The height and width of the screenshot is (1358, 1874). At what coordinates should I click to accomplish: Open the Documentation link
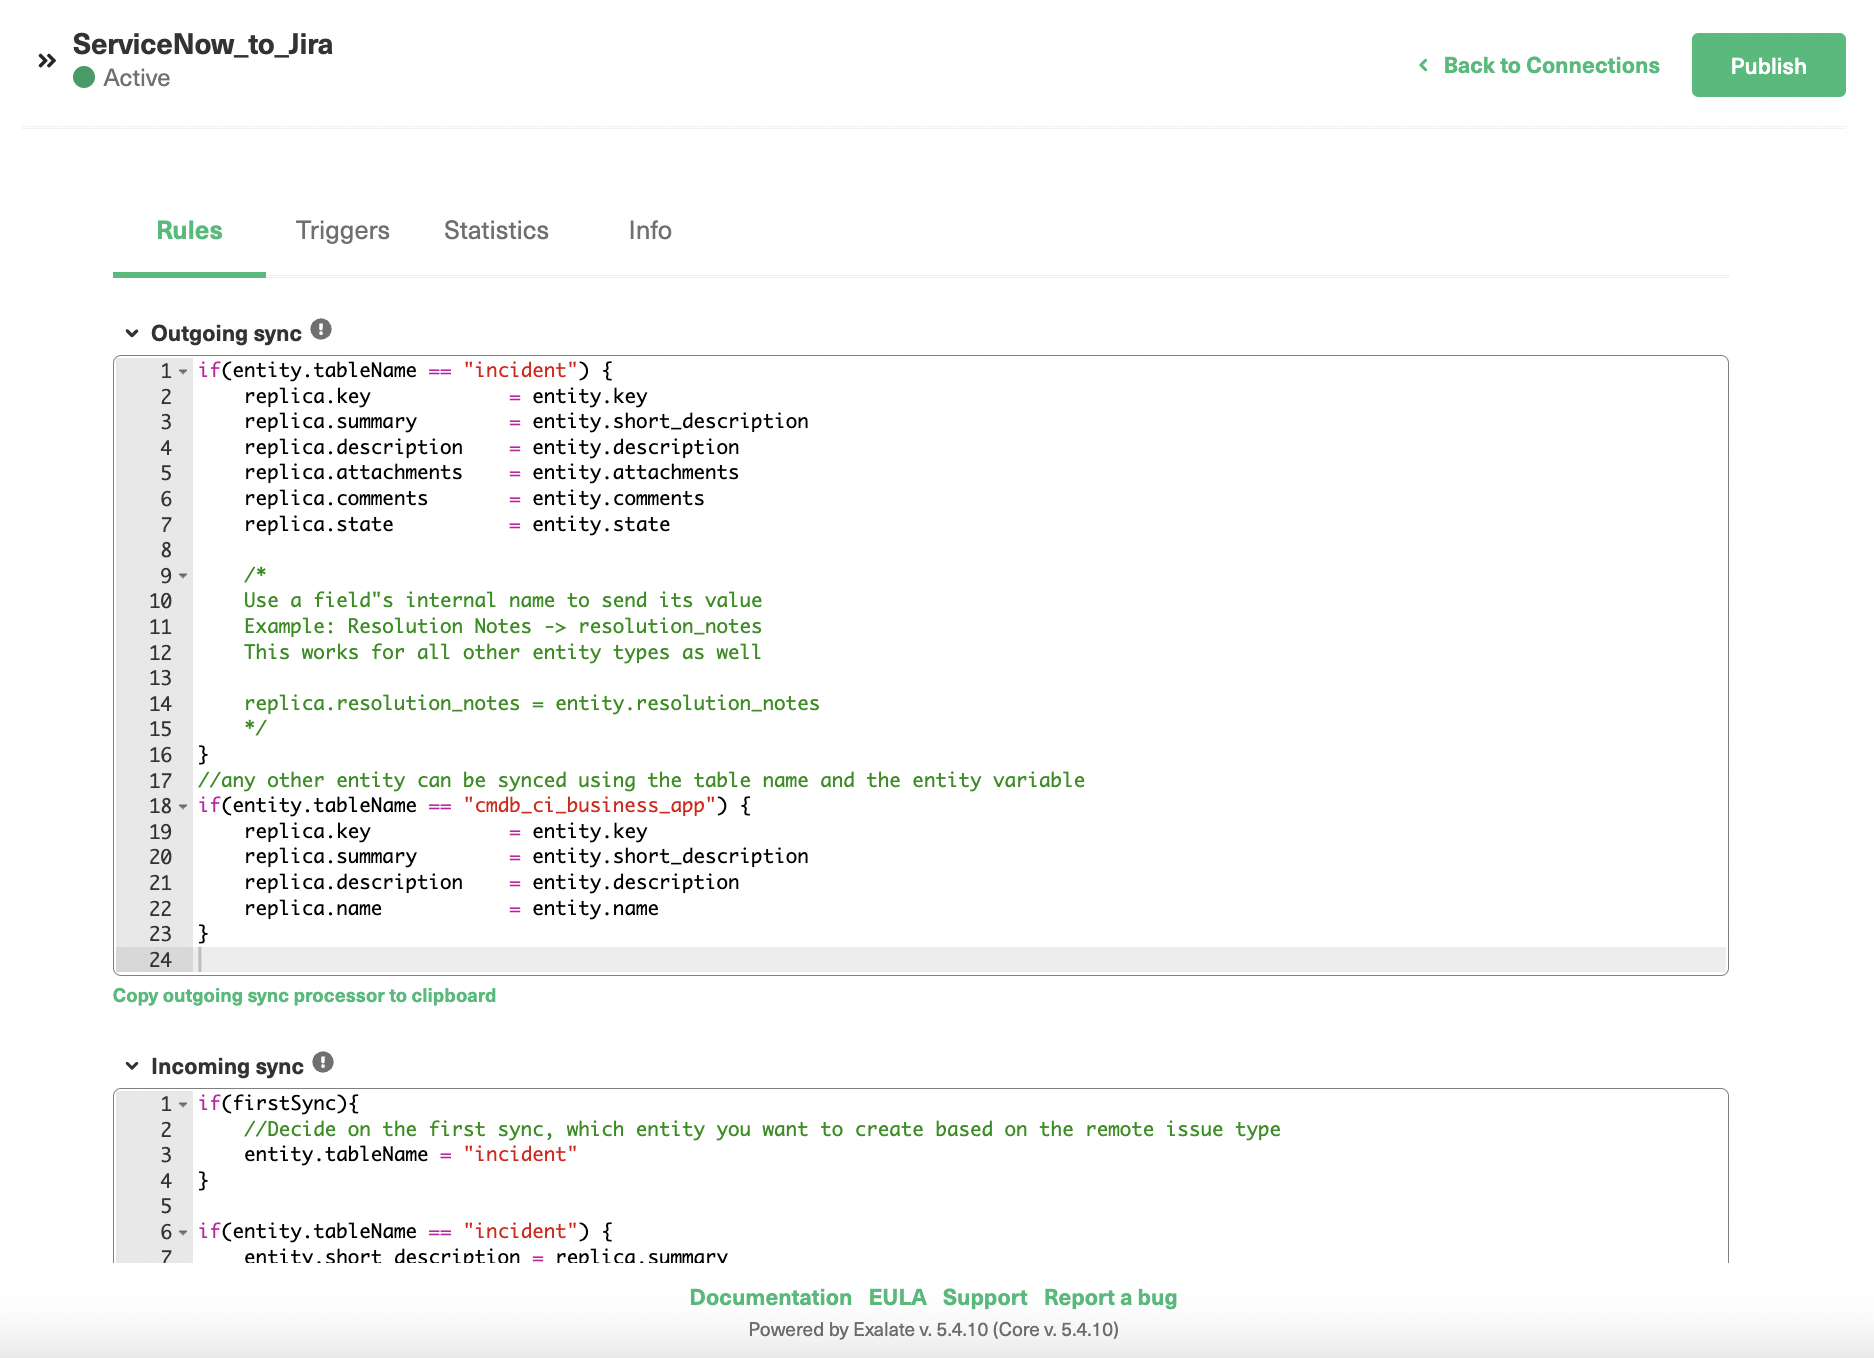(x=770, y=1298)
